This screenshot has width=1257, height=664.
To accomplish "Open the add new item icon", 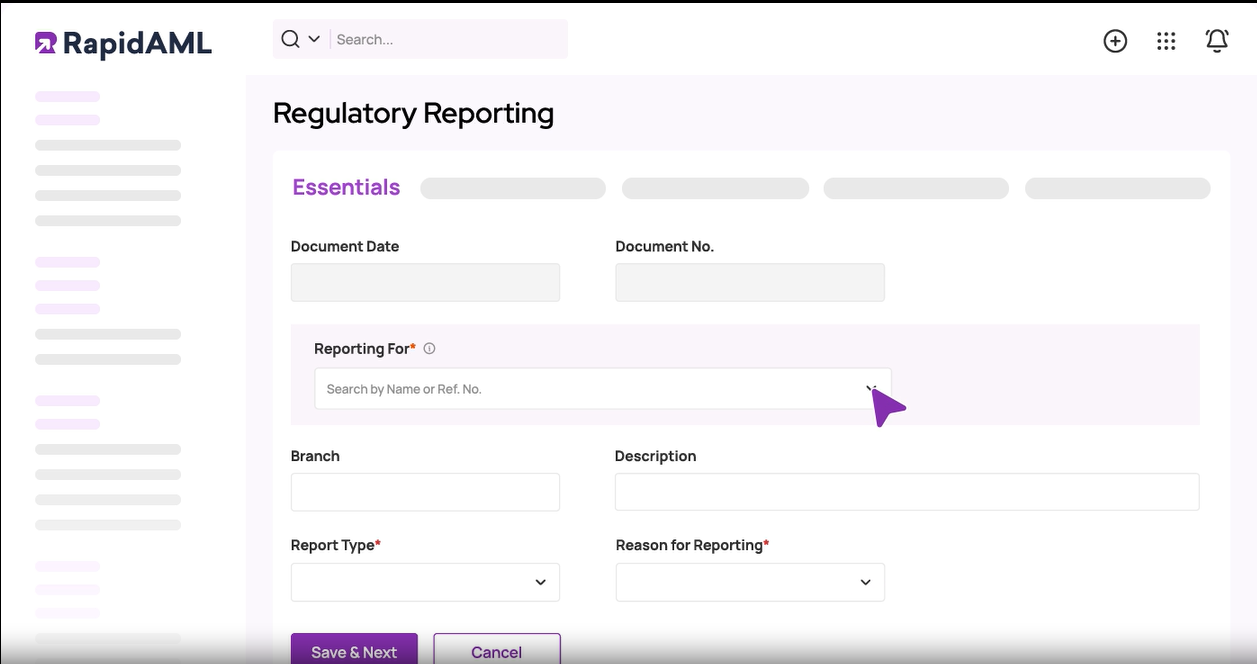I will click(1115, 41).
